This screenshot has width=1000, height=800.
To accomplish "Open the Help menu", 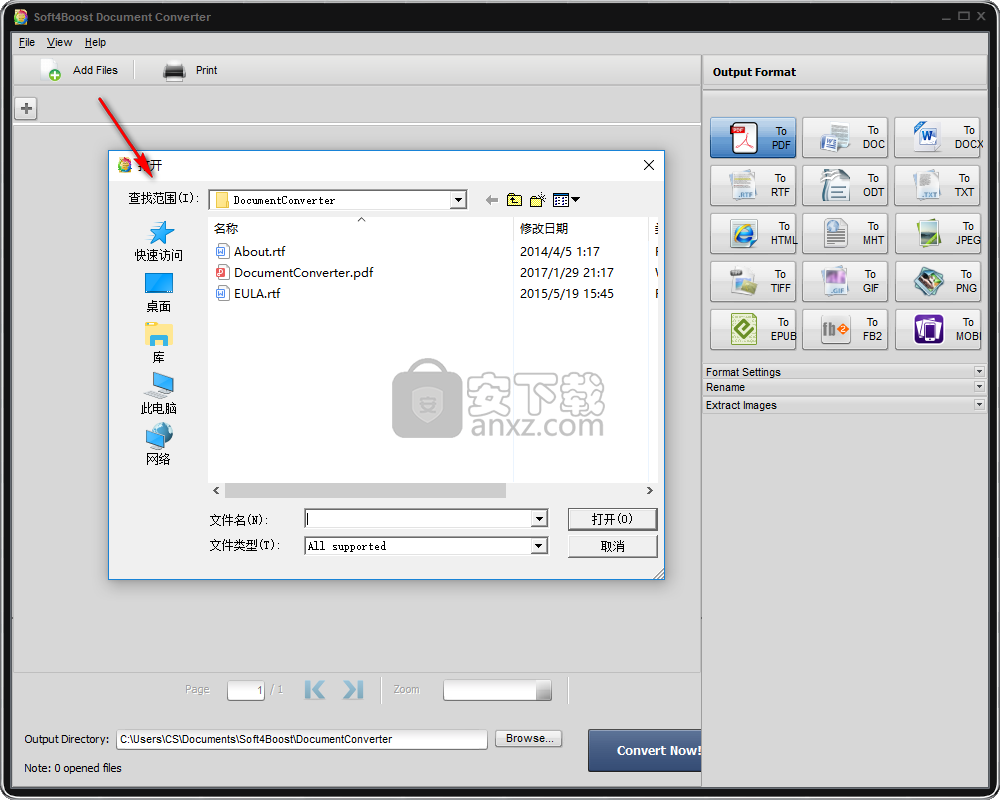I will [x=95, y=42].
